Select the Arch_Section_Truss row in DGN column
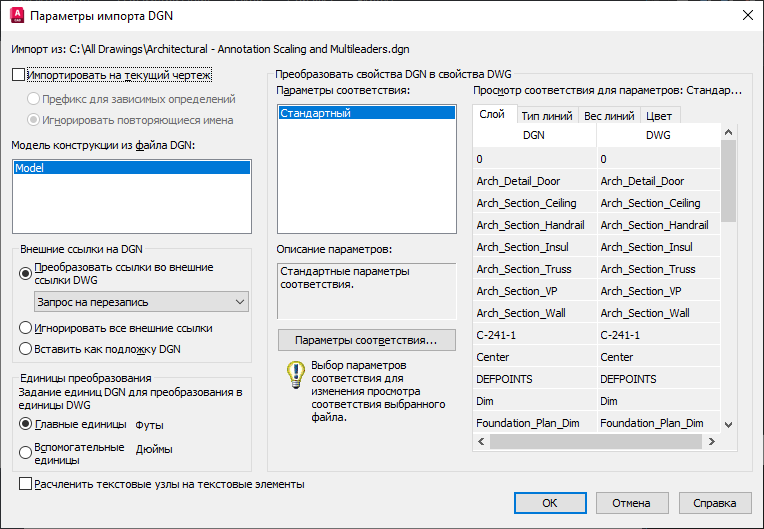Screen dimensions: 764x529 [x=535, y=269]
